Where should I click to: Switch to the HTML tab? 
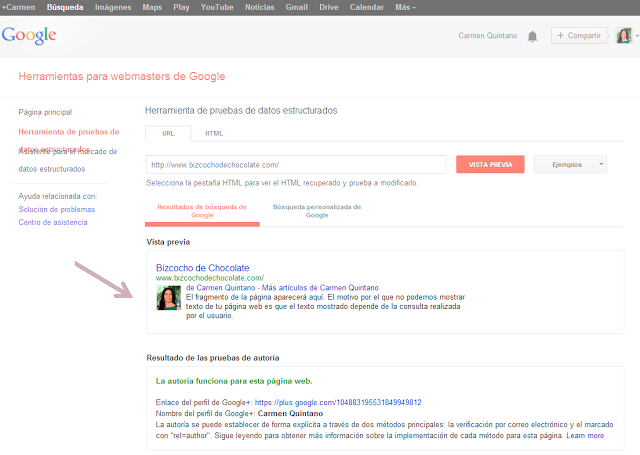(x=214, y=133)
